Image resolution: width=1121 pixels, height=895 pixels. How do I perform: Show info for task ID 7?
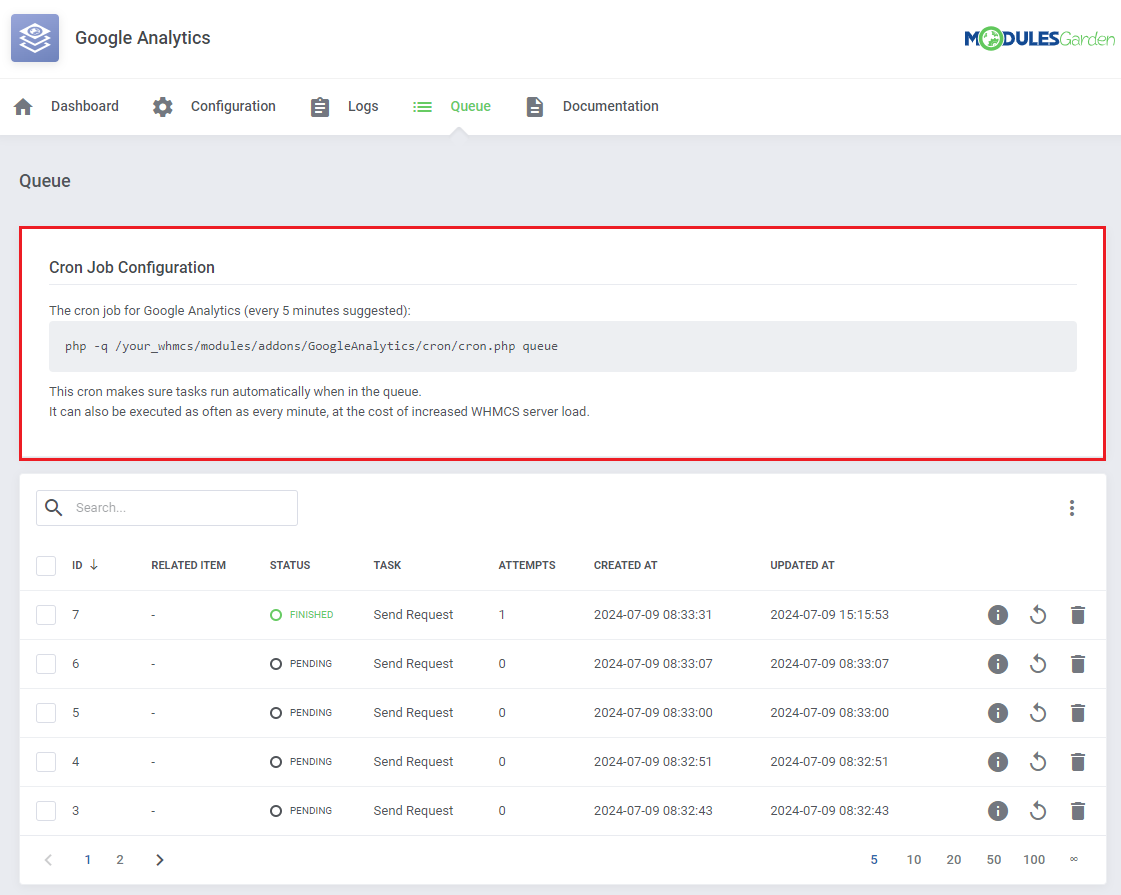(x=998, y=615)
